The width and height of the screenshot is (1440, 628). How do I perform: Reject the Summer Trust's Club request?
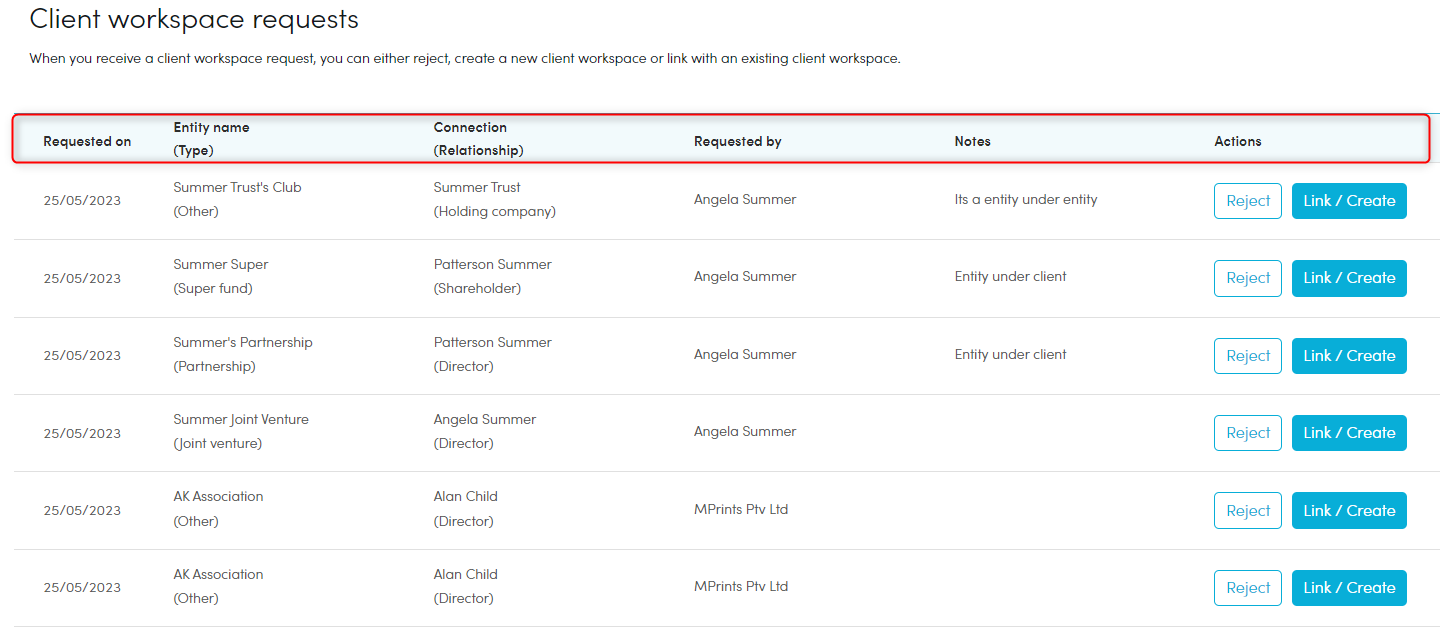(x=1247, y=201)
